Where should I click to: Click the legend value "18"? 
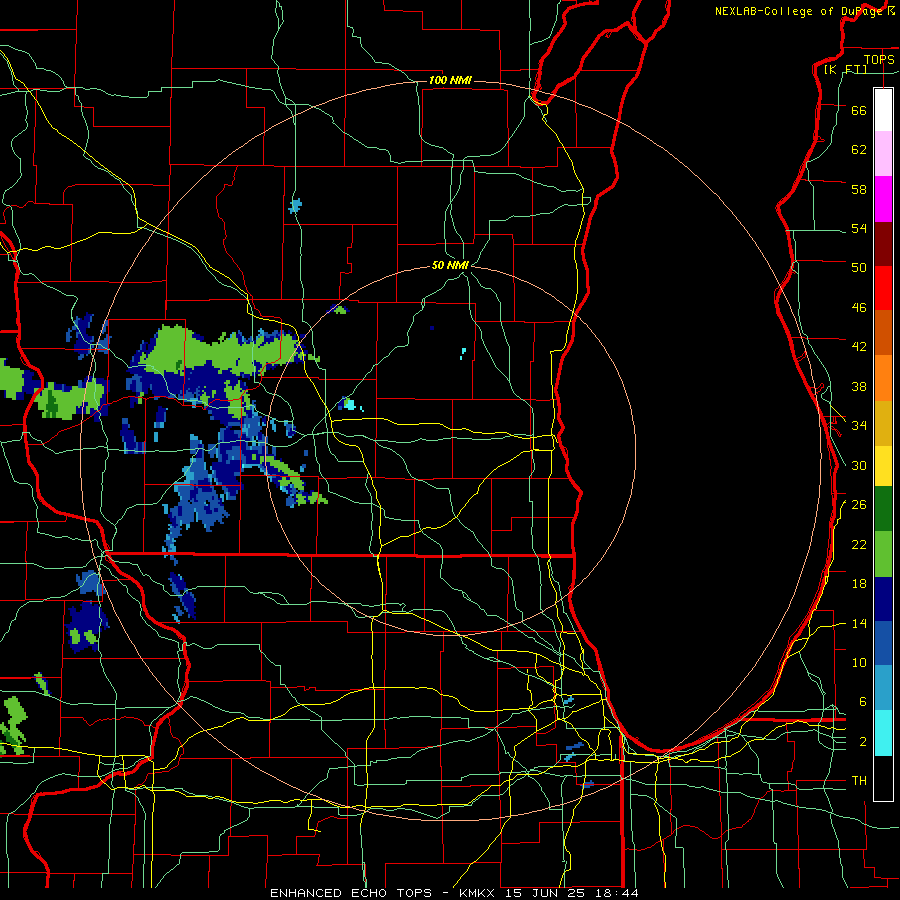point(859,584)
